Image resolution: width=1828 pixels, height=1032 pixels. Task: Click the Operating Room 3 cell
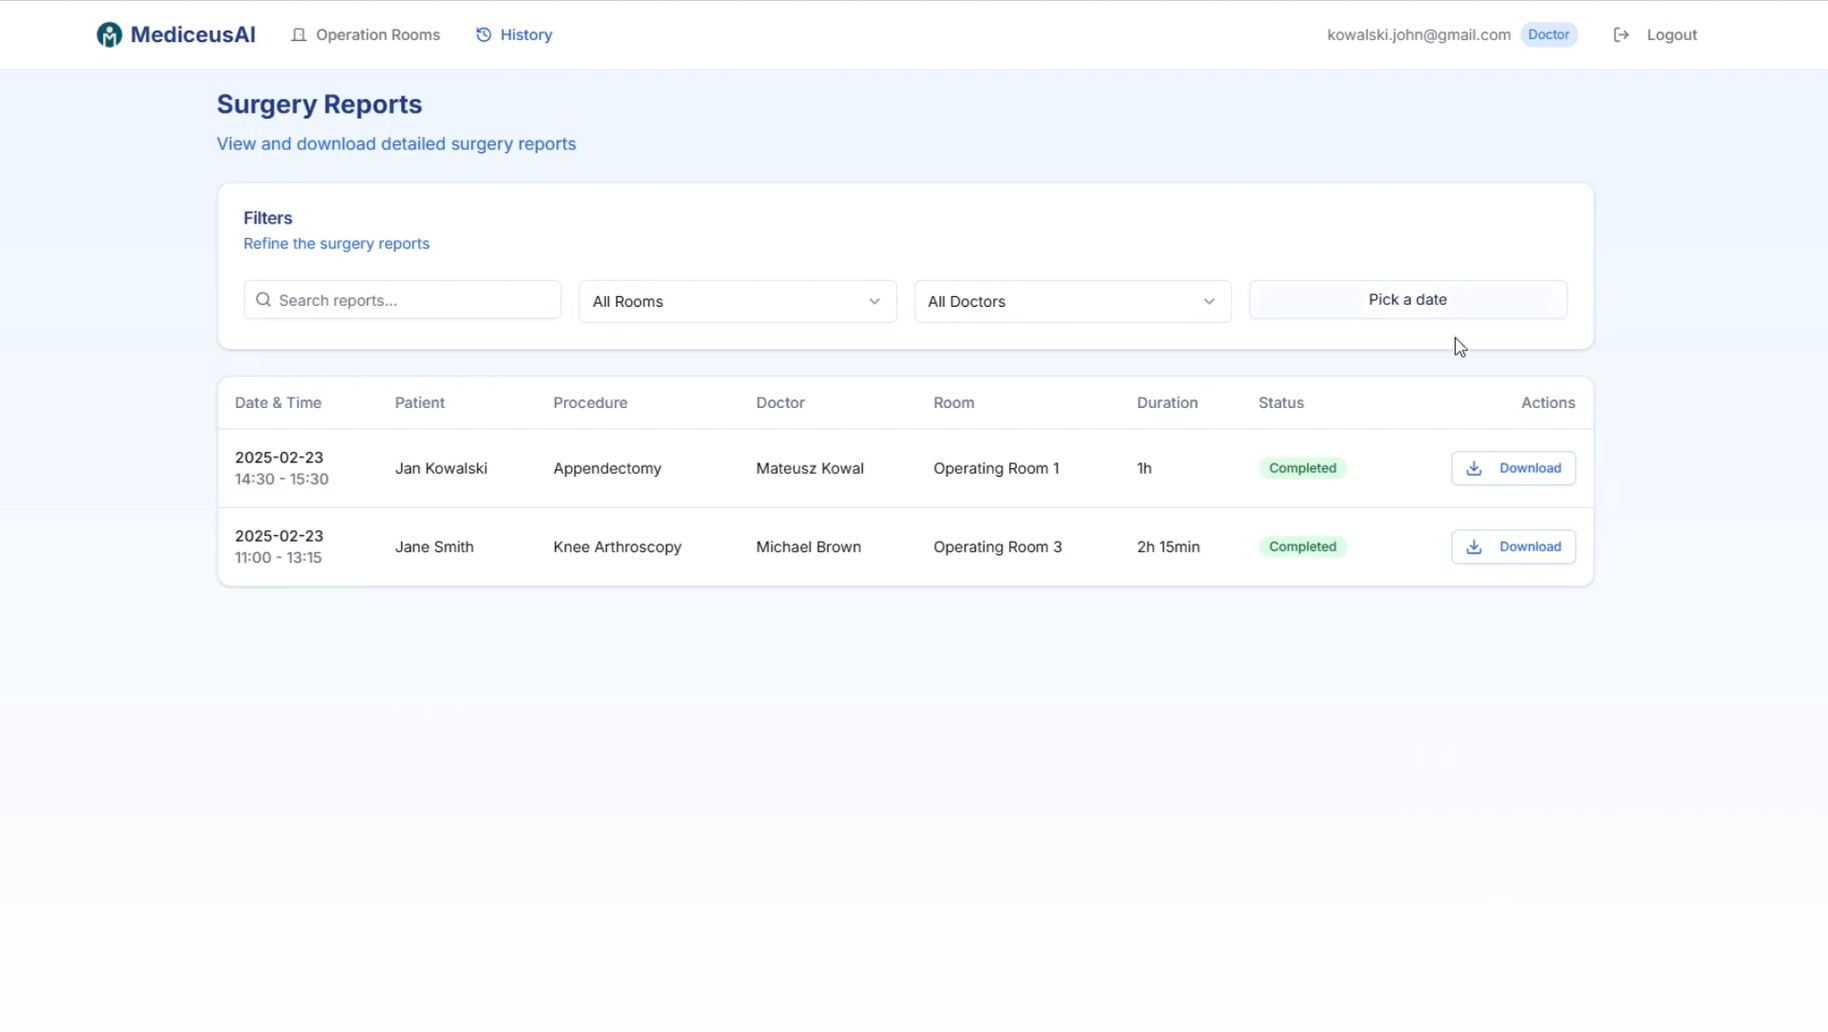997,547
